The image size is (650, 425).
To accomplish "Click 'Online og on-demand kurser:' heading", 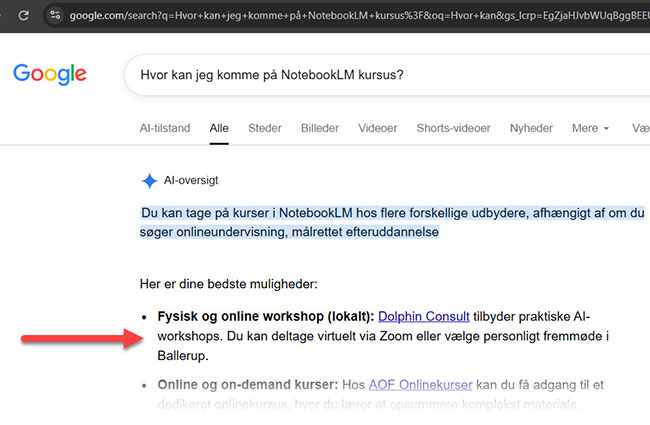I will [248, 385].
